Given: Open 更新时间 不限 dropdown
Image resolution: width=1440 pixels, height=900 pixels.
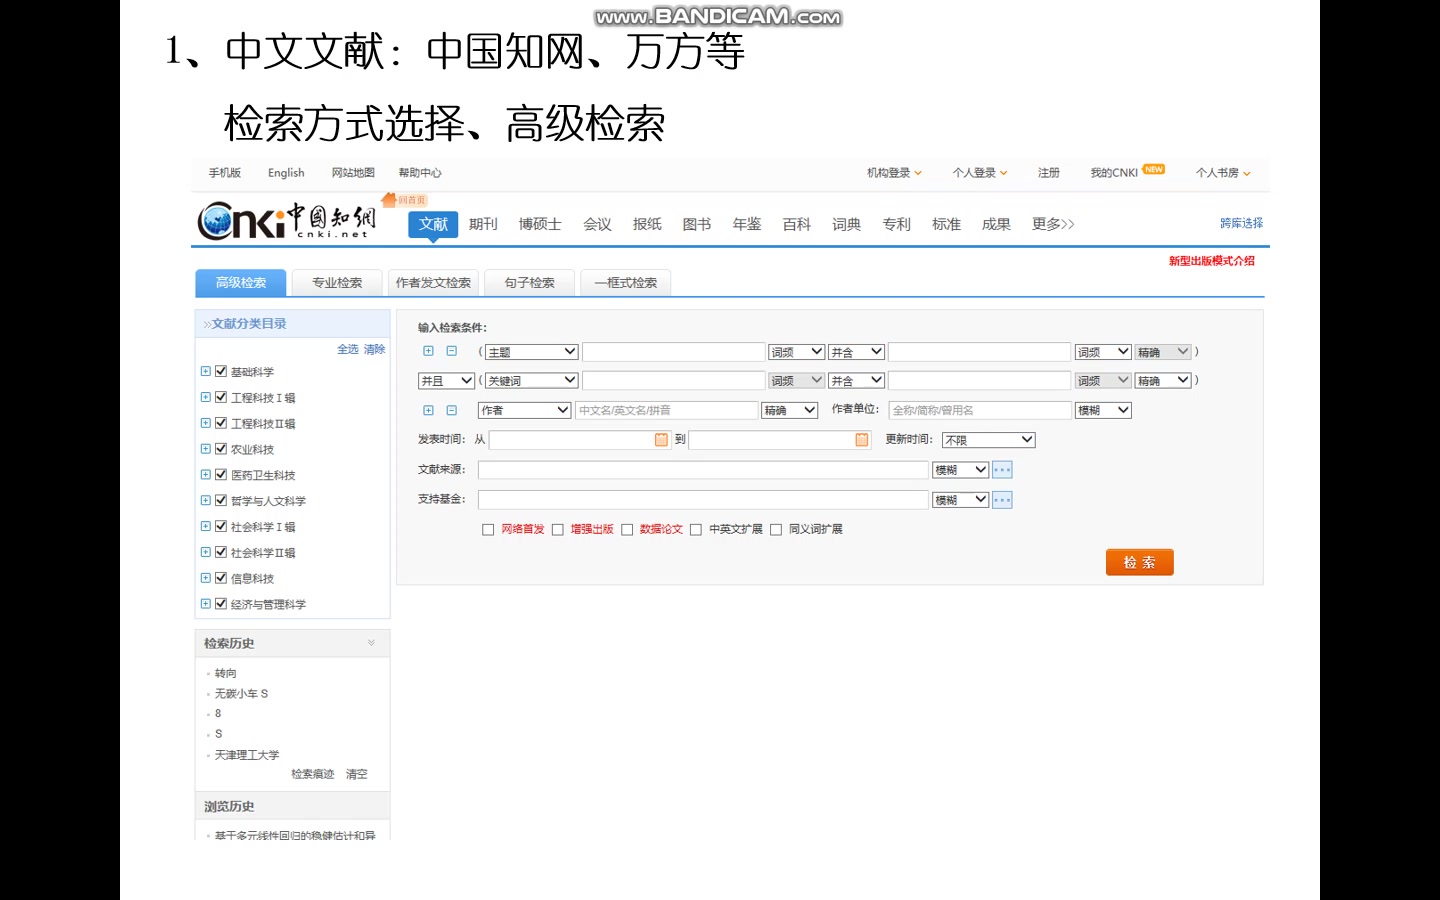Looking at the screenshot, I should (x=988, y=440).
